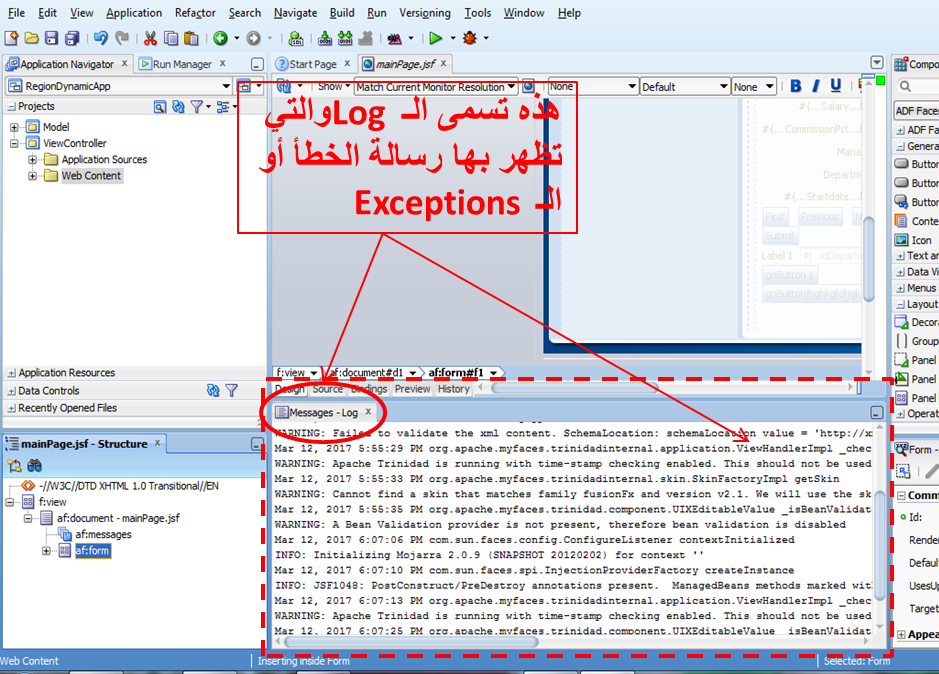This screenshot has height=674, width=939.
Task: Toggle Underline formatting in editor toolbar
Action: point(836,87)
